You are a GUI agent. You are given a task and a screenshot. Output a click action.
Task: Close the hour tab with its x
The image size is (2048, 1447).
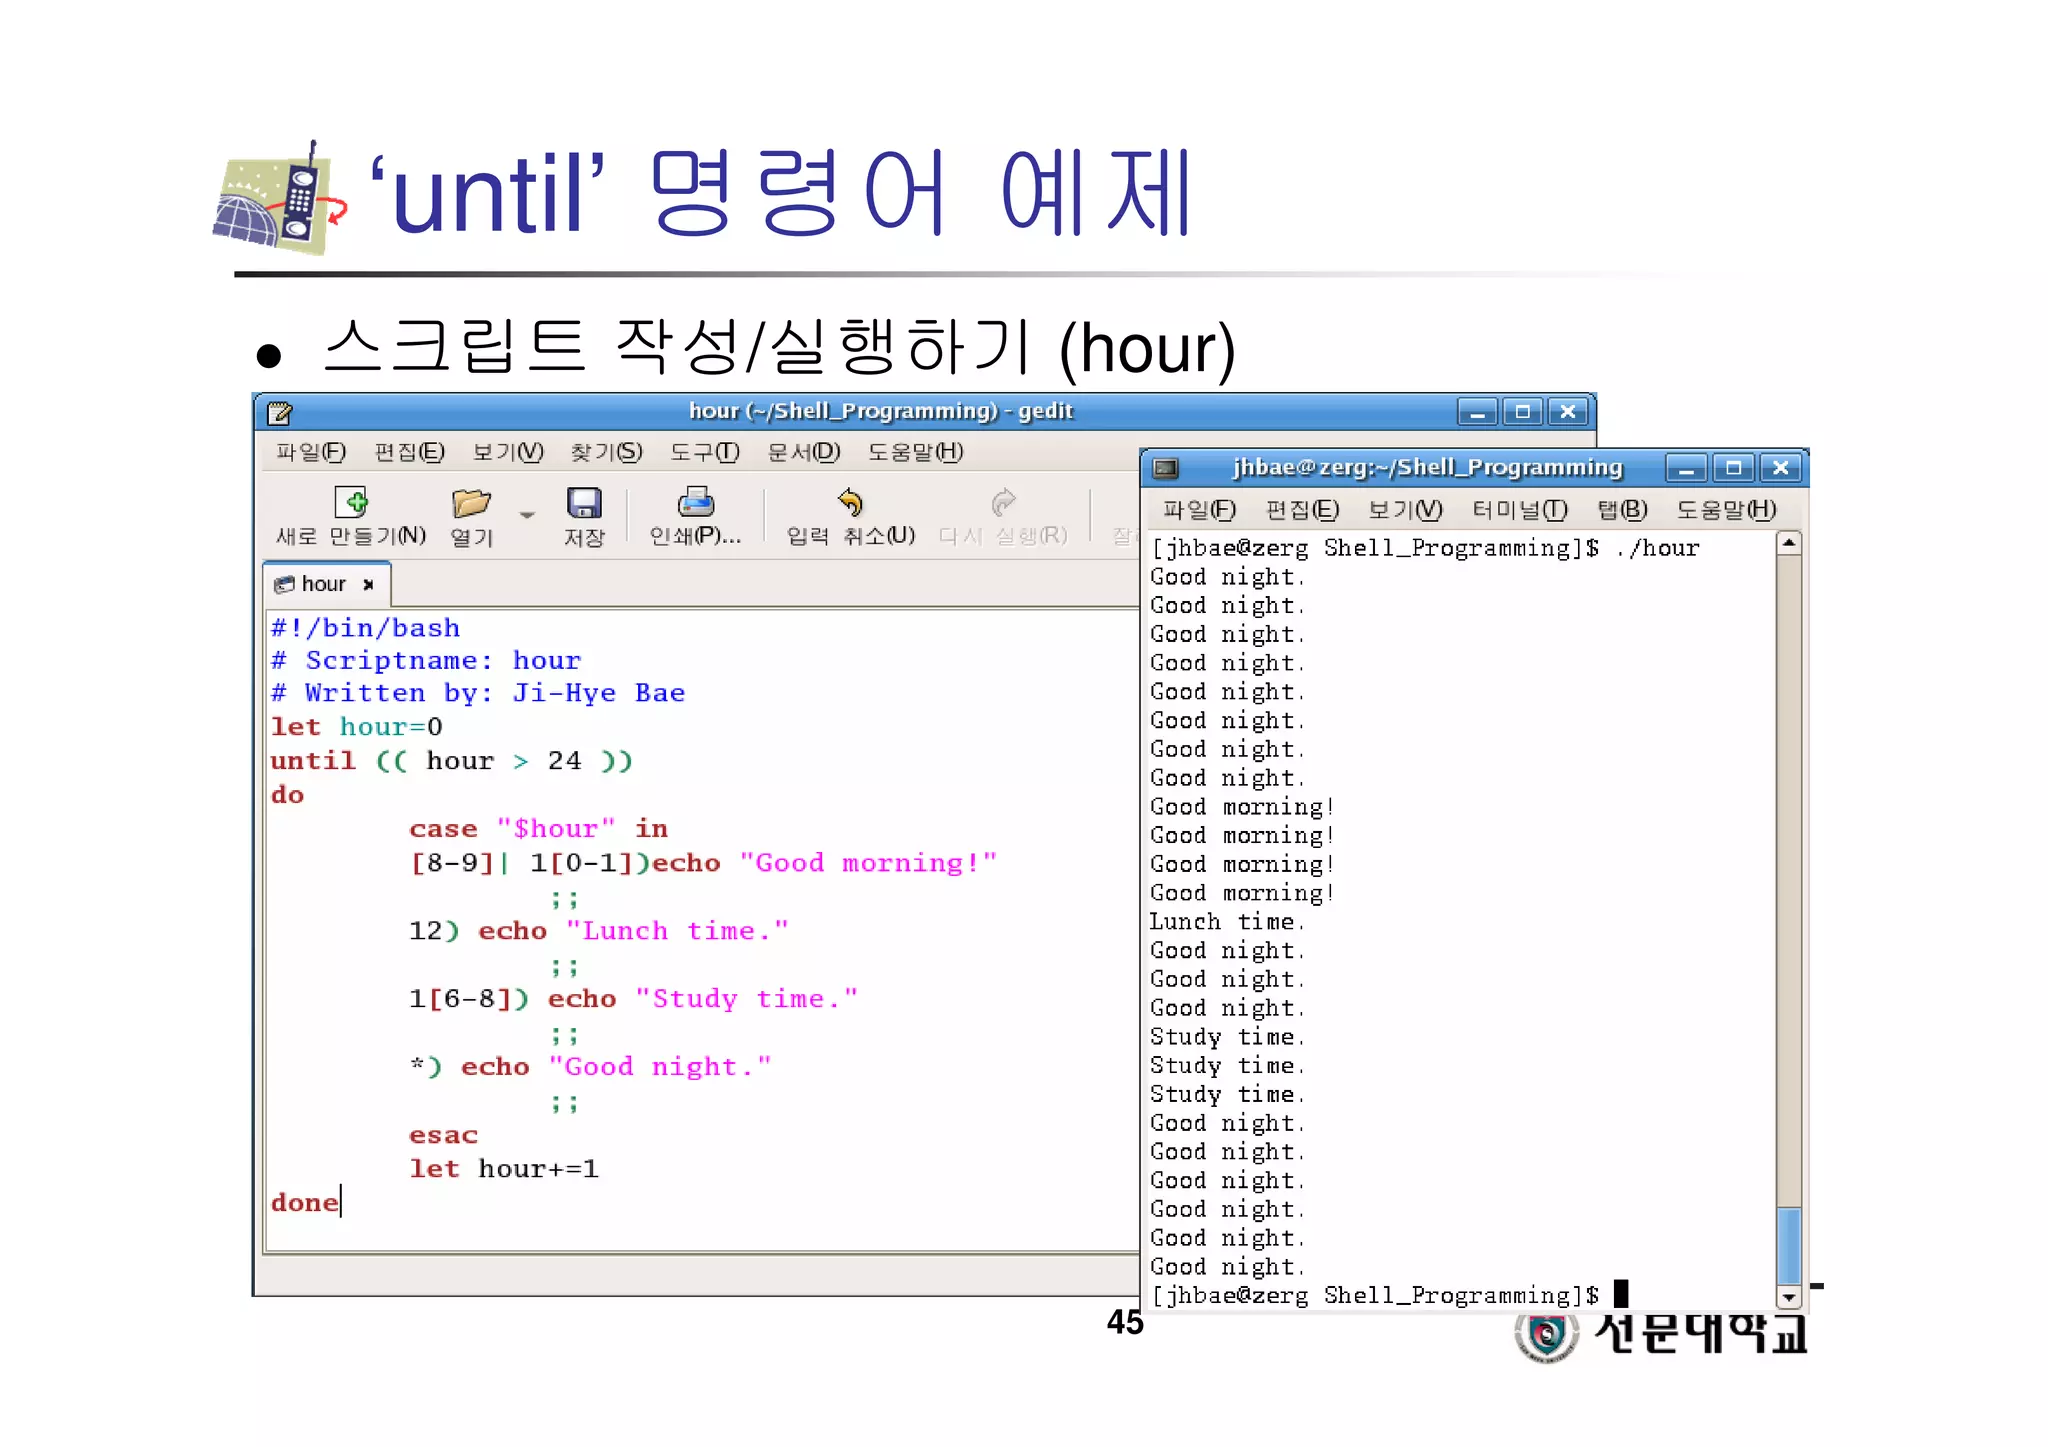click(x=368, y=585)
